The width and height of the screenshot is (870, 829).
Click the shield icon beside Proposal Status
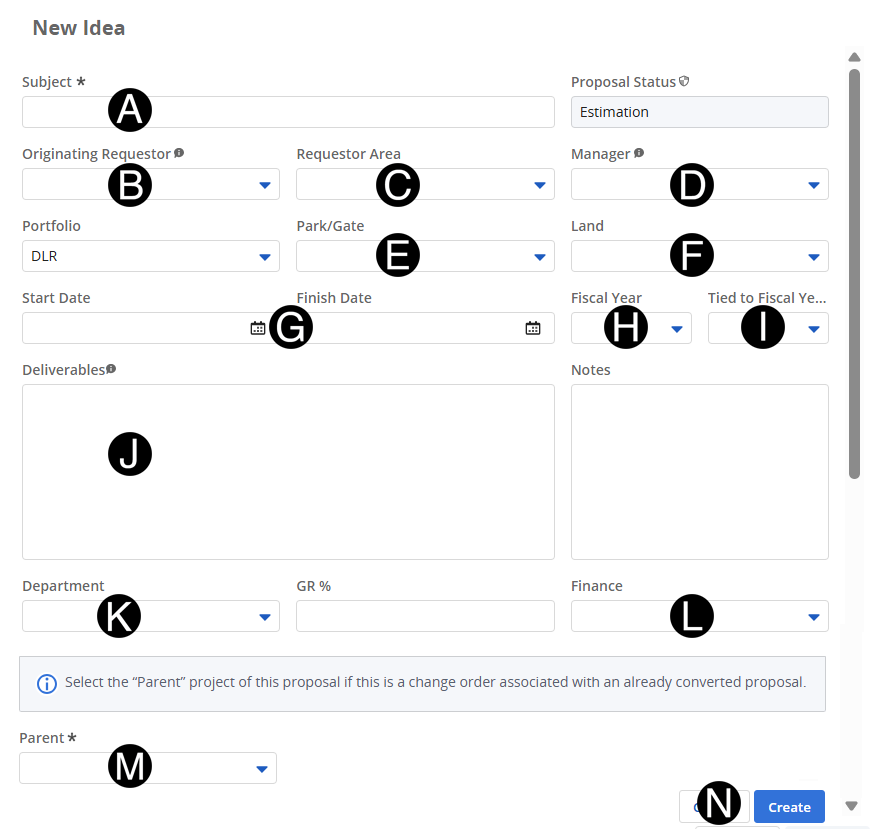[x=684, y=81]
